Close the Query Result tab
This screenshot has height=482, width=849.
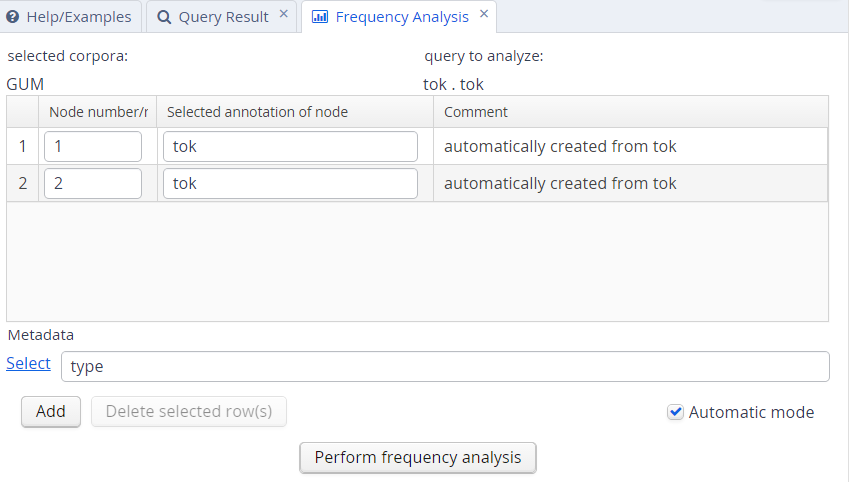click(284, 15)
